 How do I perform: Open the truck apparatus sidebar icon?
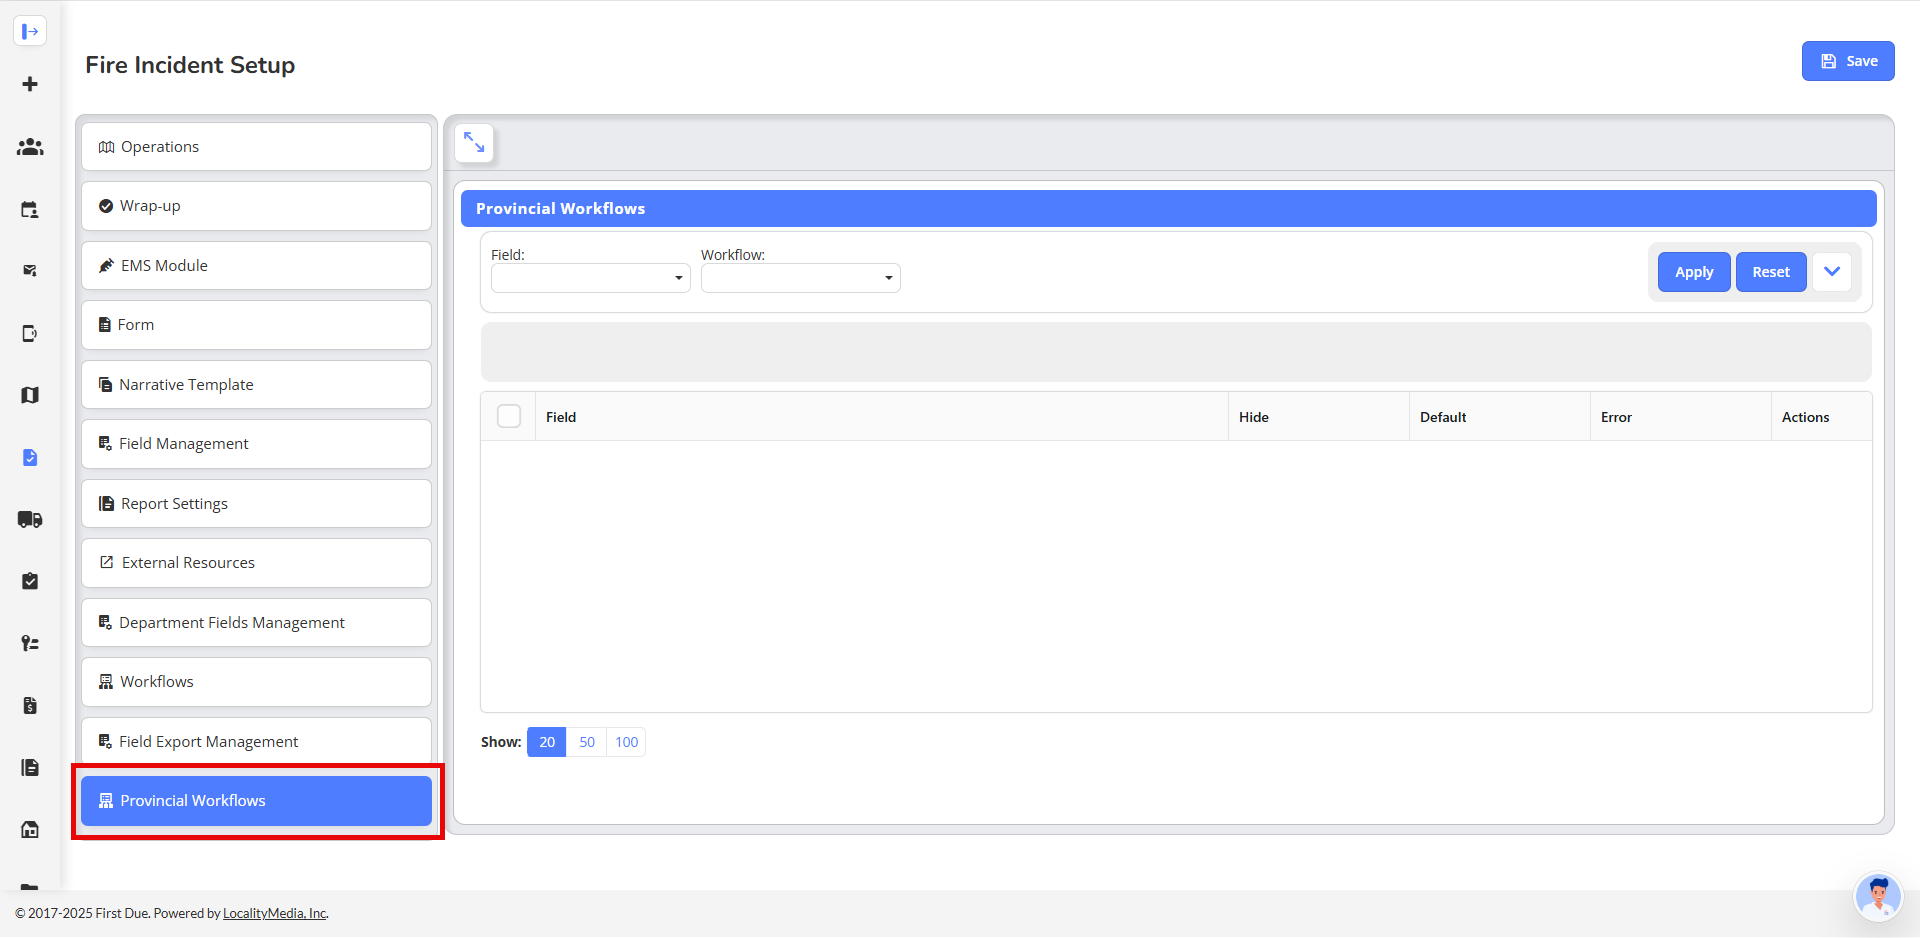click(30, 519)
